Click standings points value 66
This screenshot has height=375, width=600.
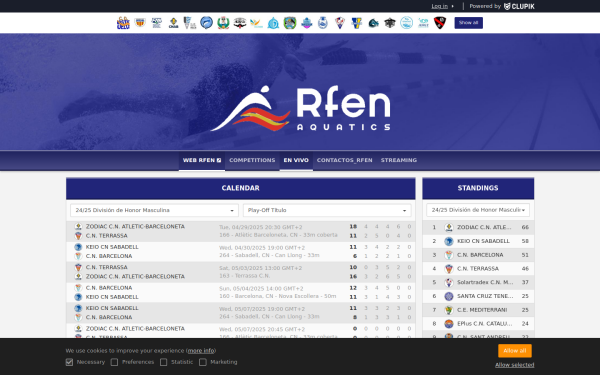click(x=525, y=228)
